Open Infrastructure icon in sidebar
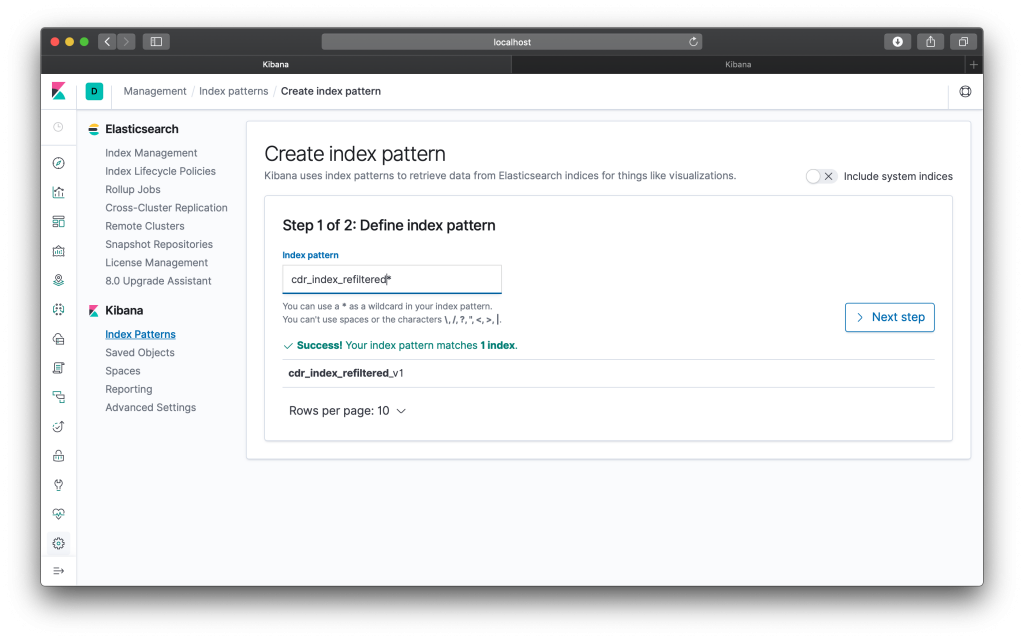 click(59, 339)
